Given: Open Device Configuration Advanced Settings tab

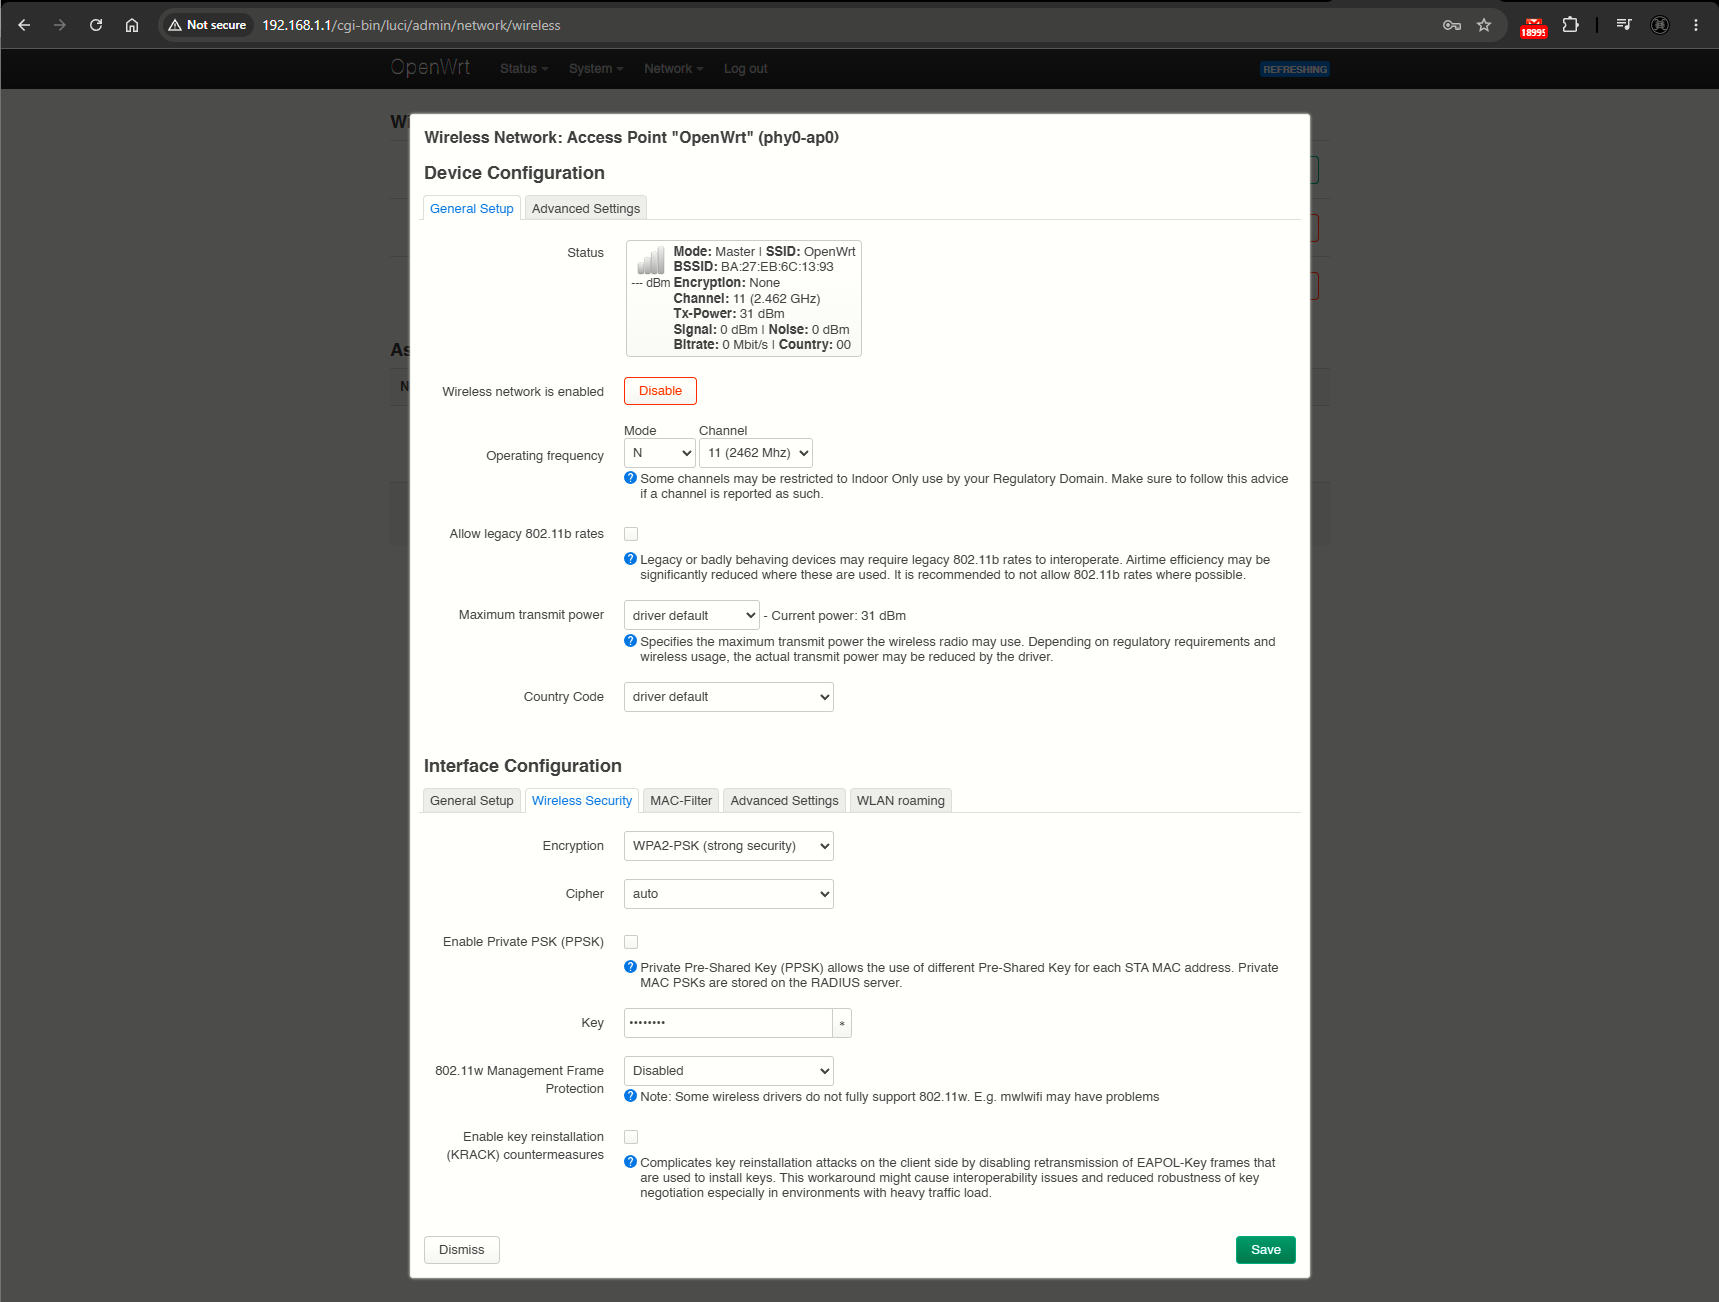Looking at the screenshot, I should 586,208.
